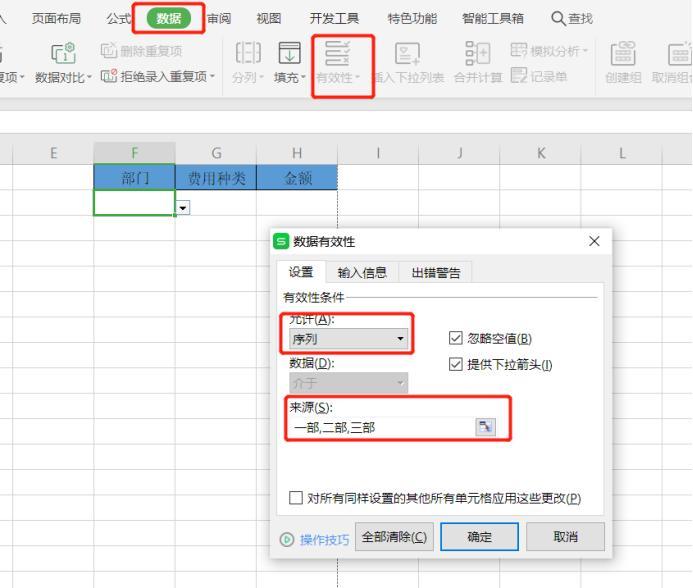Open the 智能工具箱 tab

click(x=493, y=18)
